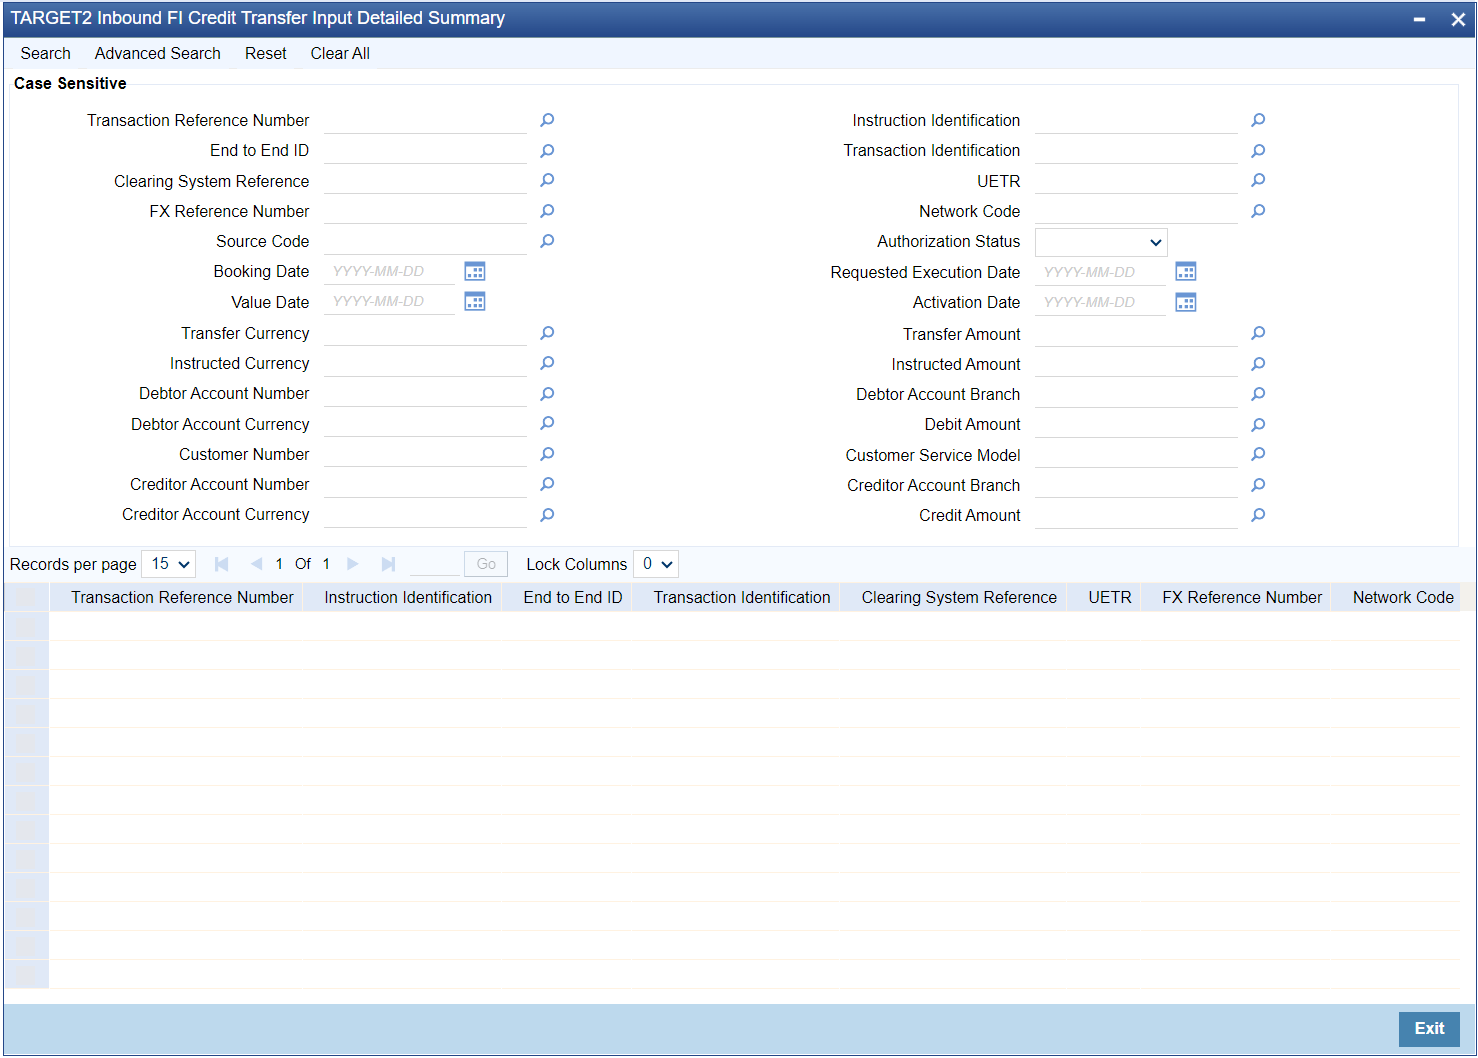
Task: Go to the previous page of records
Action: click(256, 564)
